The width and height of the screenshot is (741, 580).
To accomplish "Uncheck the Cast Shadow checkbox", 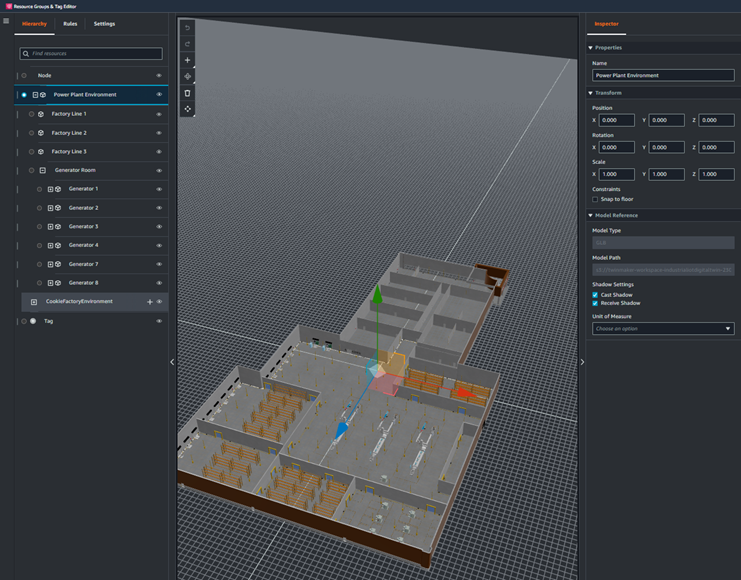I will [595, 295].
